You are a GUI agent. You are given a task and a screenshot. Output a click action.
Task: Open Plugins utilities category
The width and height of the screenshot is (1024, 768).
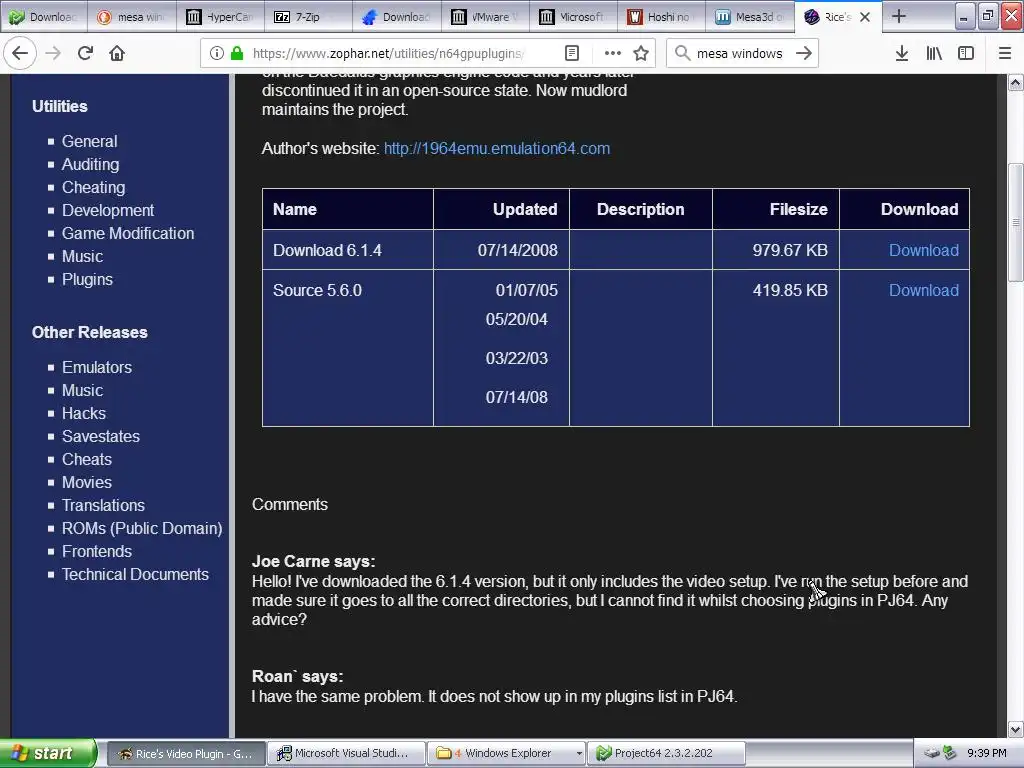click(88, 280)
